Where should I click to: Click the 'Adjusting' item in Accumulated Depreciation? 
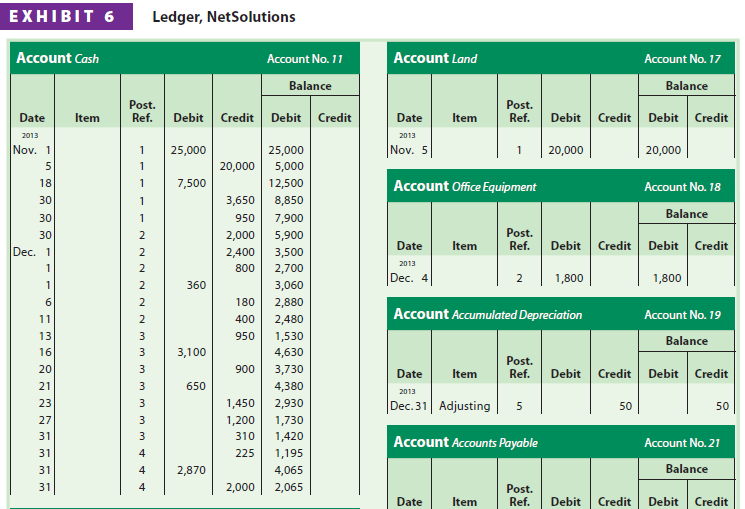[x=465, y=406]
